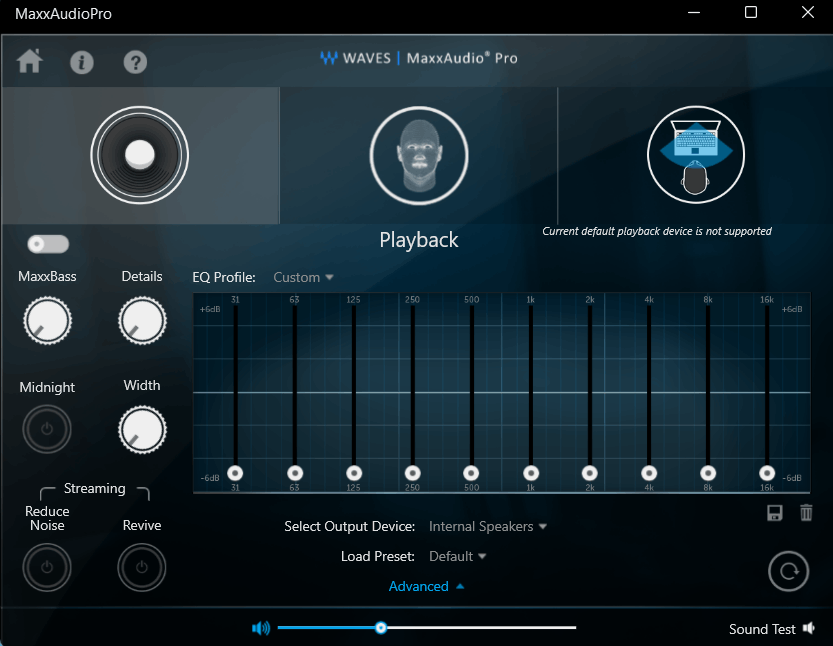Toggle the Reduce Noise power button
This screenshot has width=833, height=646.
(x=47, y=567)
